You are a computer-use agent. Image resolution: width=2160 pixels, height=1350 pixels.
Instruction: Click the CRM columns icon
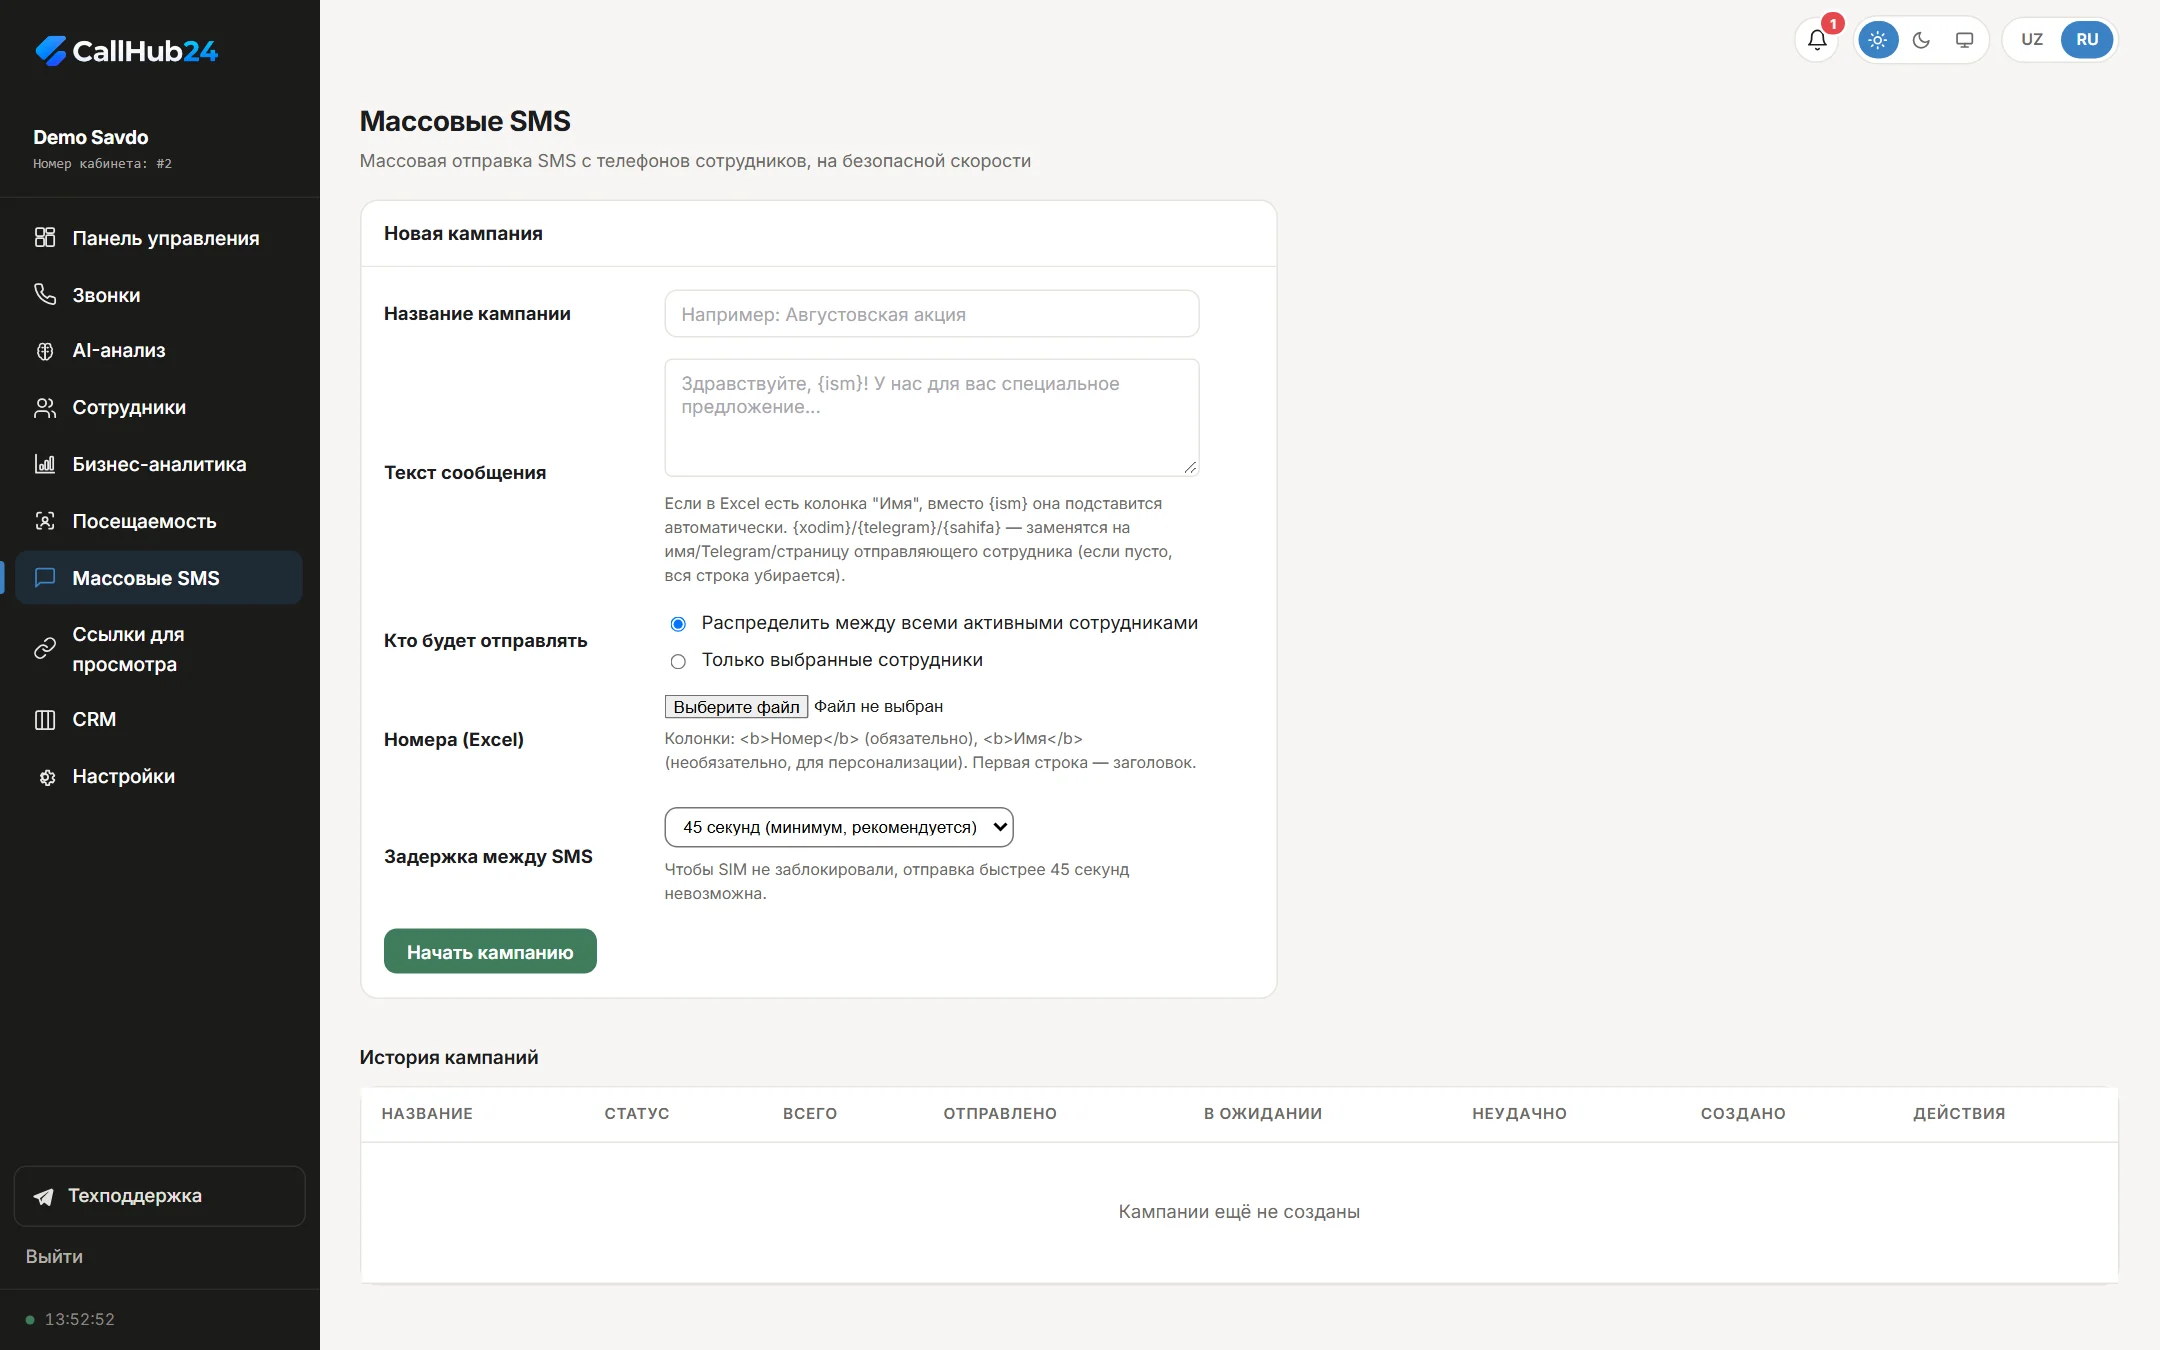pyautogui.click(x=45, y=720)
